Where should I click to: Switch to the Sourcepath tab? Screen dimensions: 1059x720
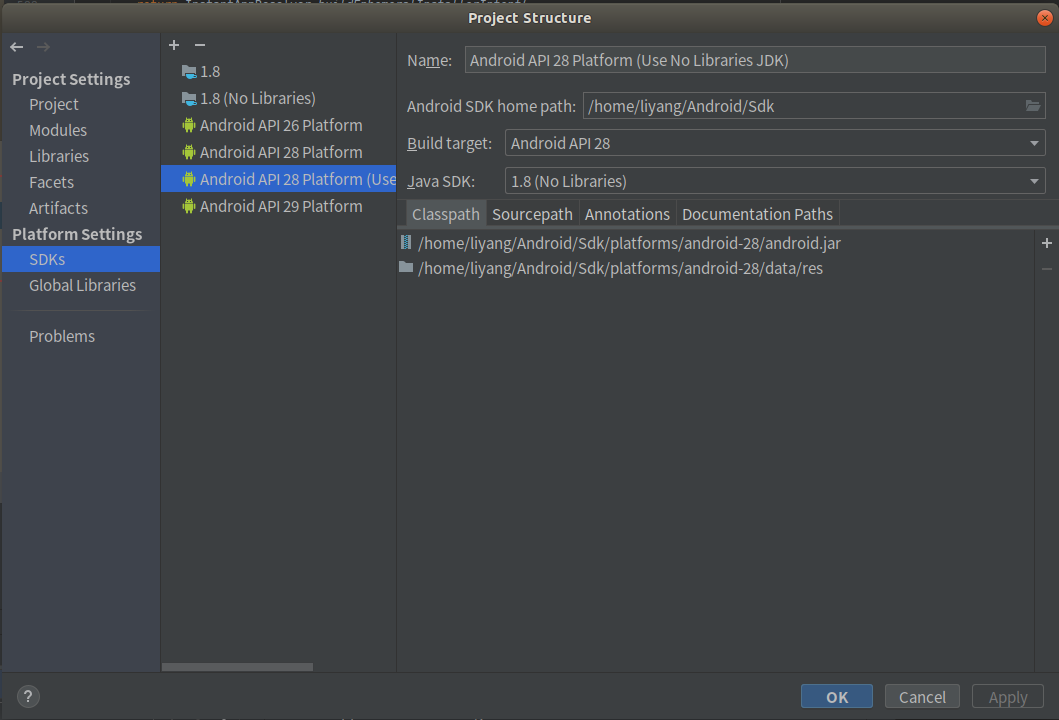(x=532, y=213)
